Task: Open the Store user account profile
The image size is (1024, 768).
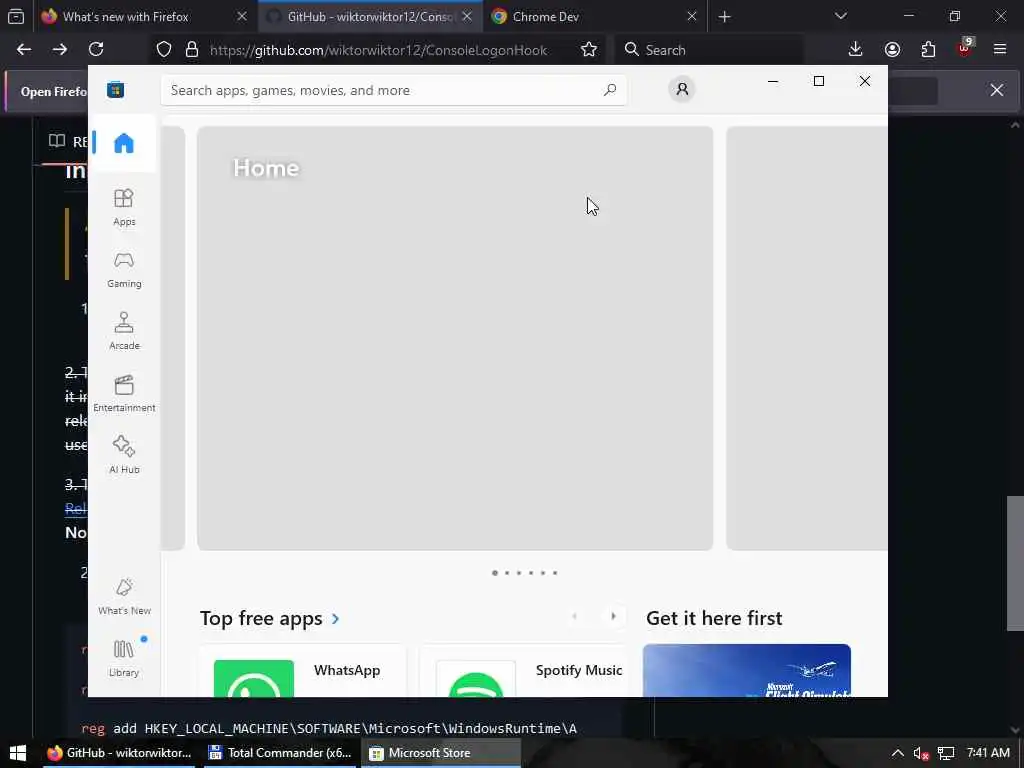Action: point(682,89)
